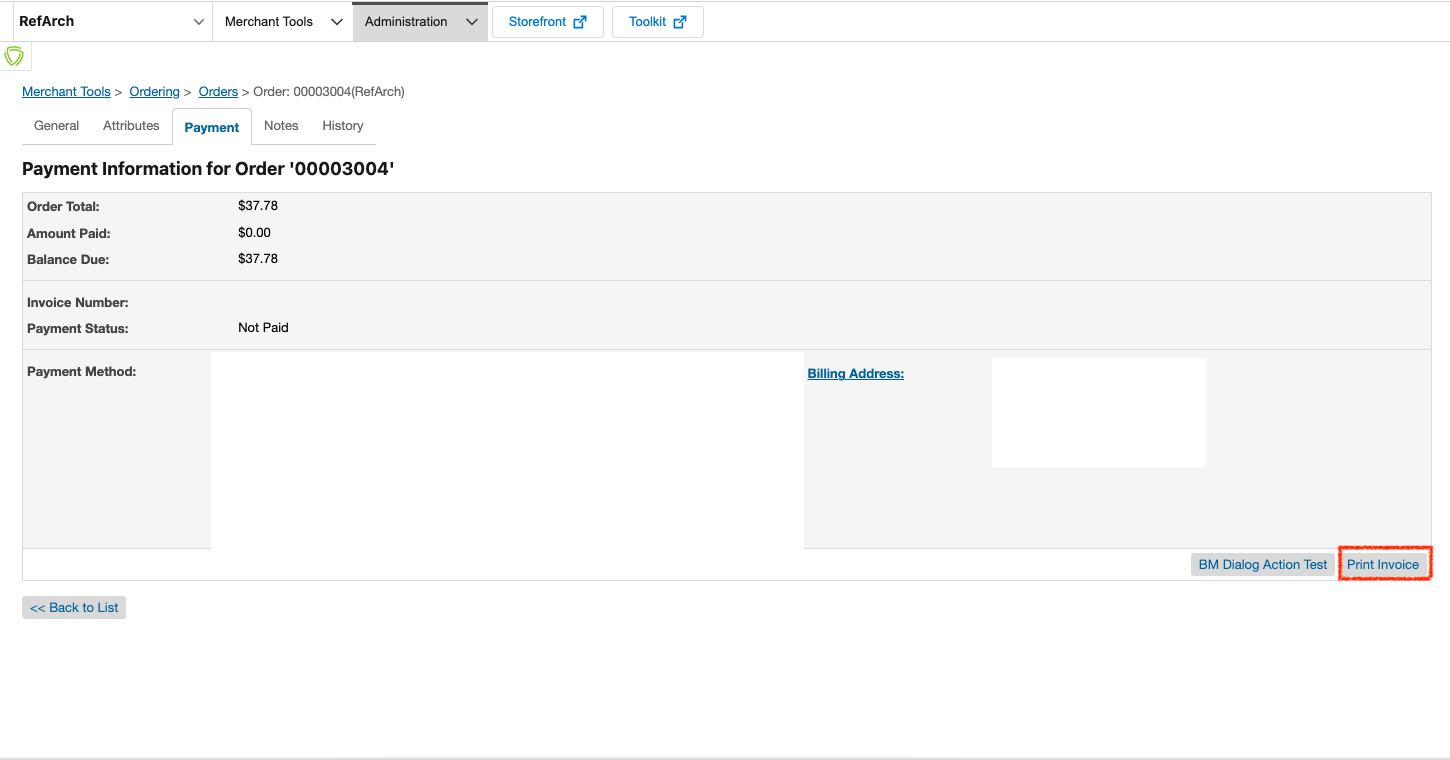Click the Payment Information heading for order 00003004
This screenshot has height=760, width=1450.
click(208, 169)
